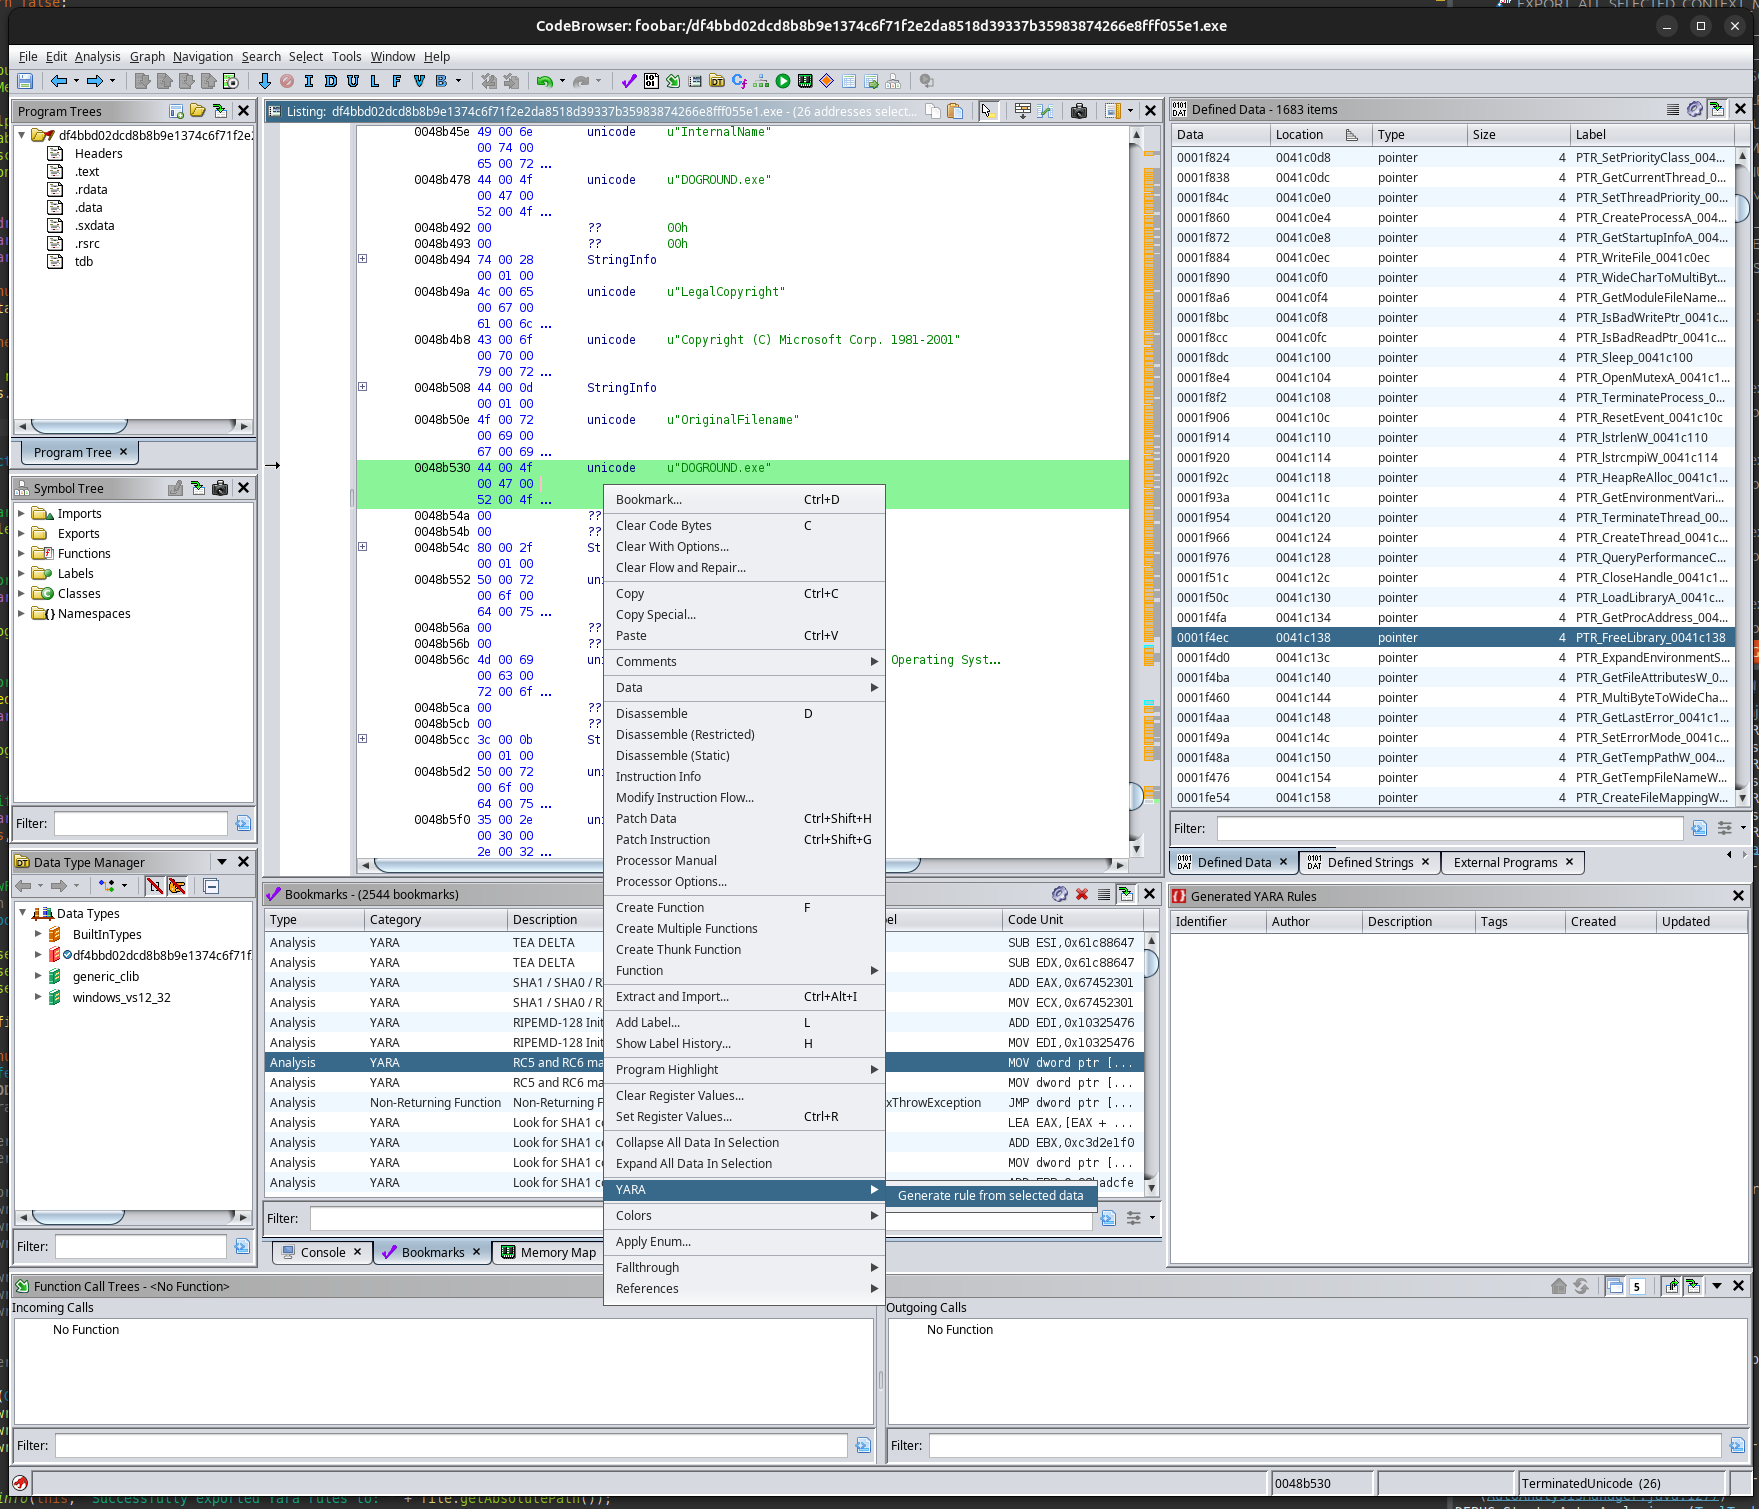
Task: Toggle Bookmarks navigate on incoming location icon
Action: [x=1126, y=894]
